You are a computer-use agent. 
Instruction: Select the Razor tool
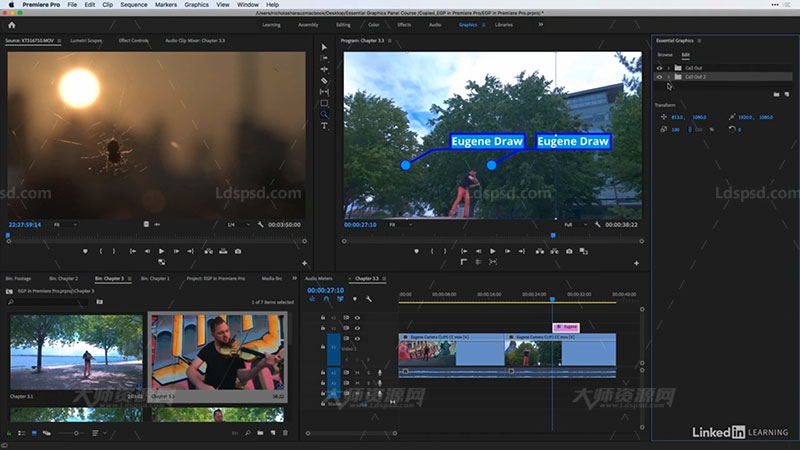[324, 81]
